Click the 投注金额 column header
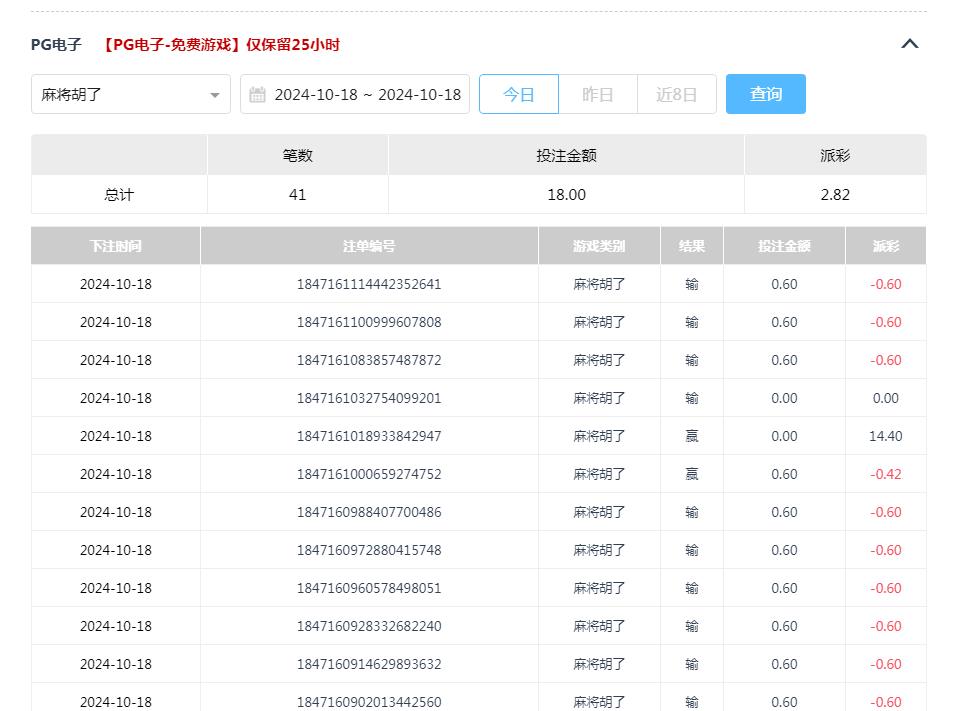The height and width of the screenshot is (711, 958). point(784,245)
